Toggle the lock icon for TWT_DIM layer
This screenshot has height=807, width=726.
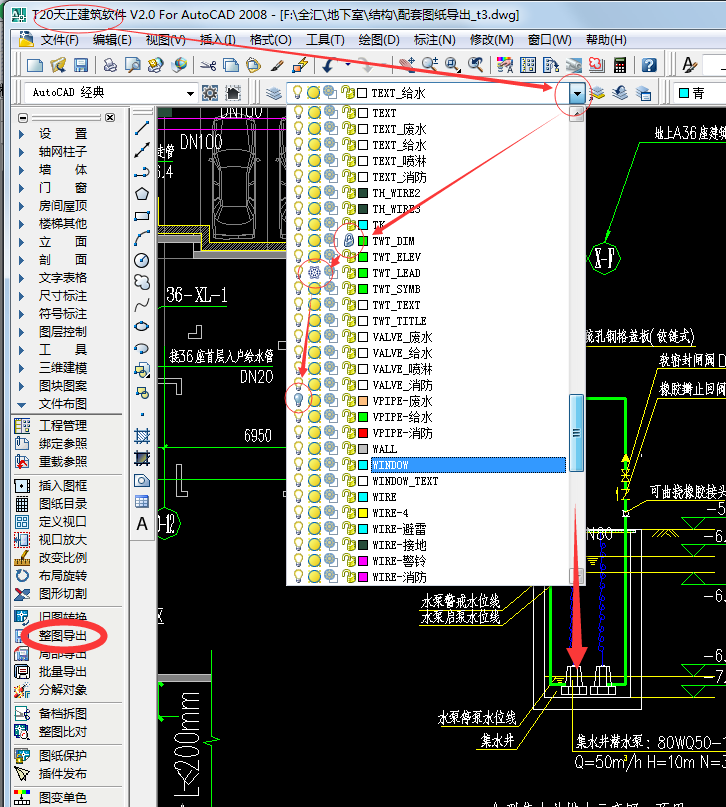348,240
